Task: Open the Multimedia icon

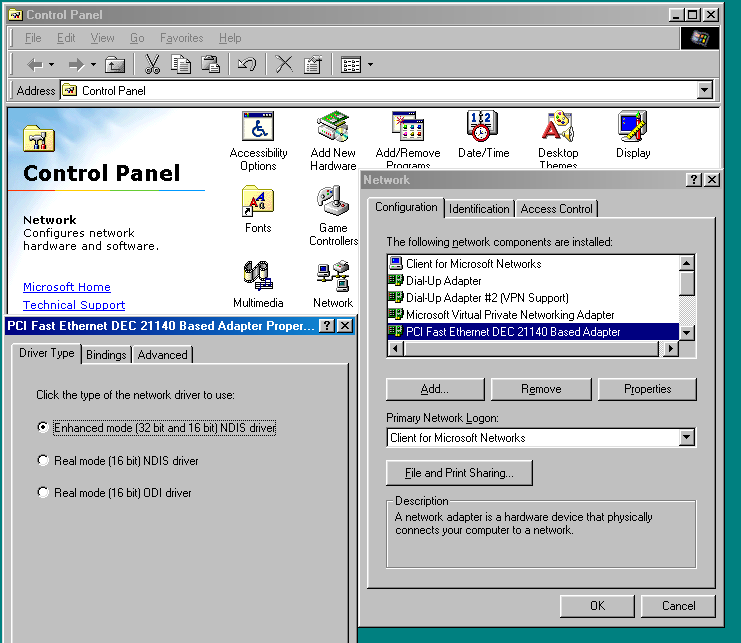Action: [258, 276]
